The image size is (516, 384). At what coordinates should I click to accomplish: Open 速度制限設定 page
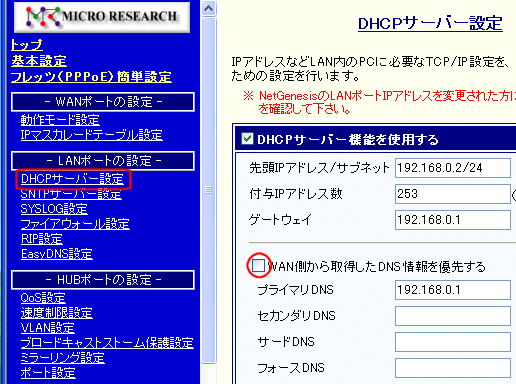tap(57, 313)
